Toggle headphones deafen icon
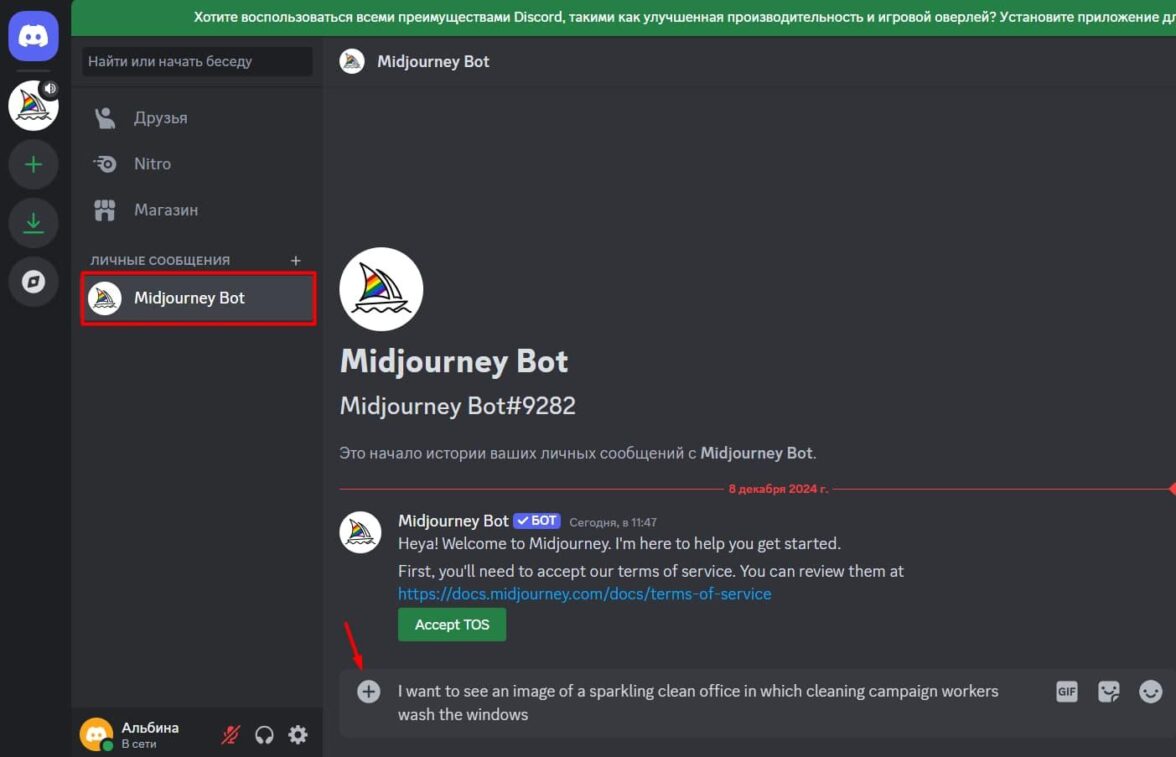The image size is (1176, 757). click(264, 734)
